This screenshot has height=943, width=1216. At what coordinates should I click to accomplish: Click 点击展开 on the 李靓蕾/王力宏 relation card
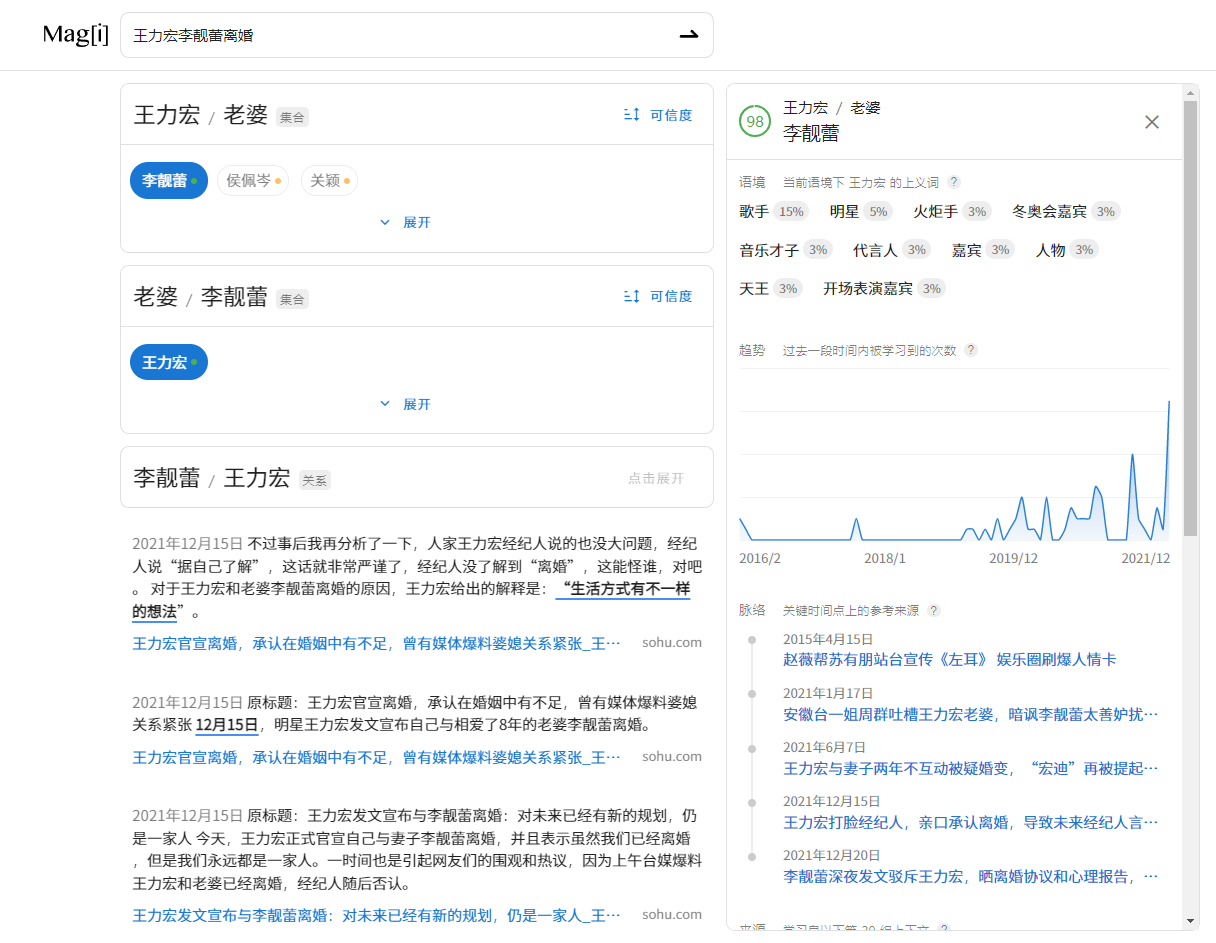pos(655,479)
